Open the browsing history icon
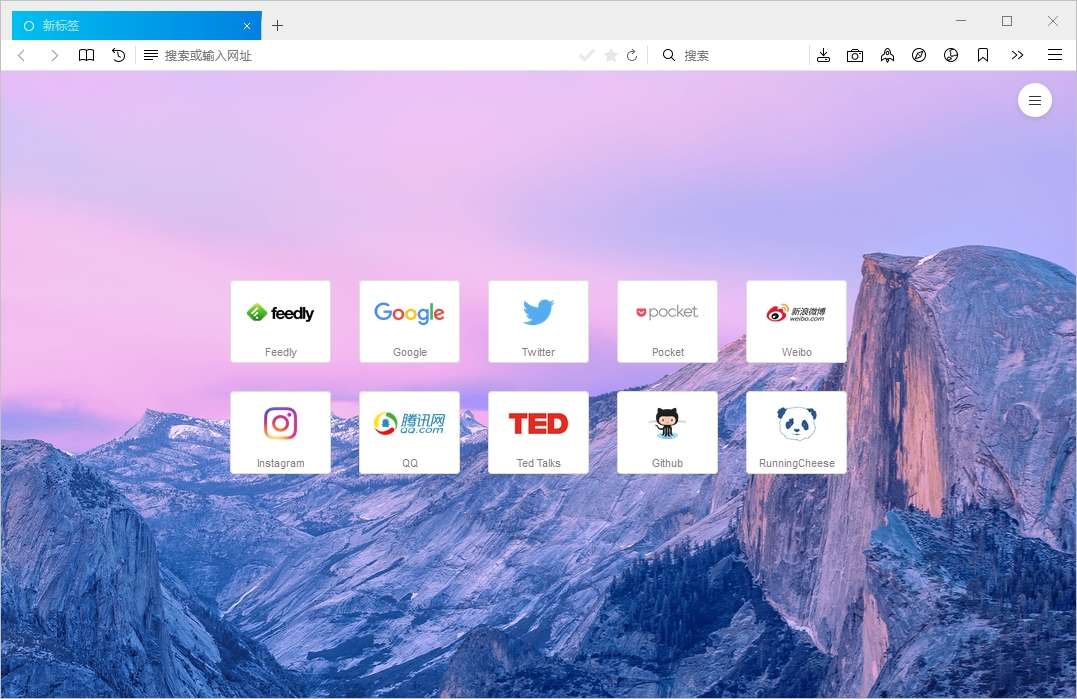 pyautogui.click(x=119, y=55)
